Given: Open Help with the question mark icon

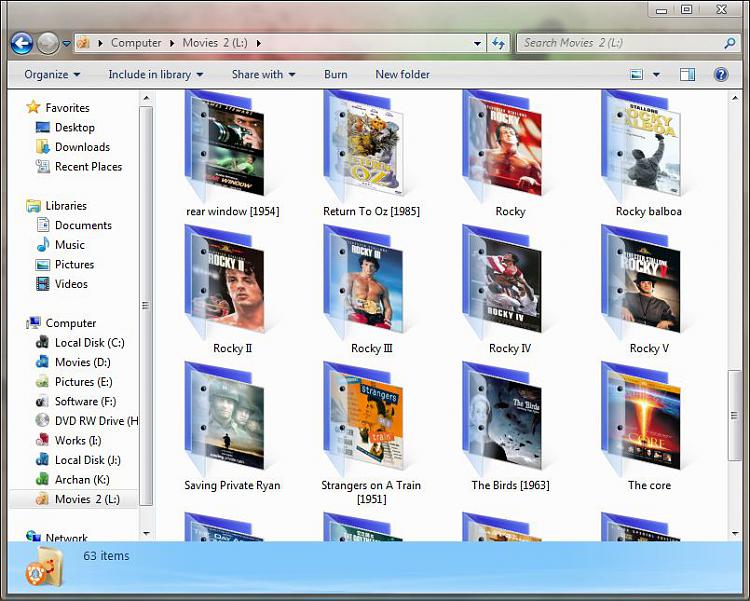Looking at the screenshot, I should 721,74.
